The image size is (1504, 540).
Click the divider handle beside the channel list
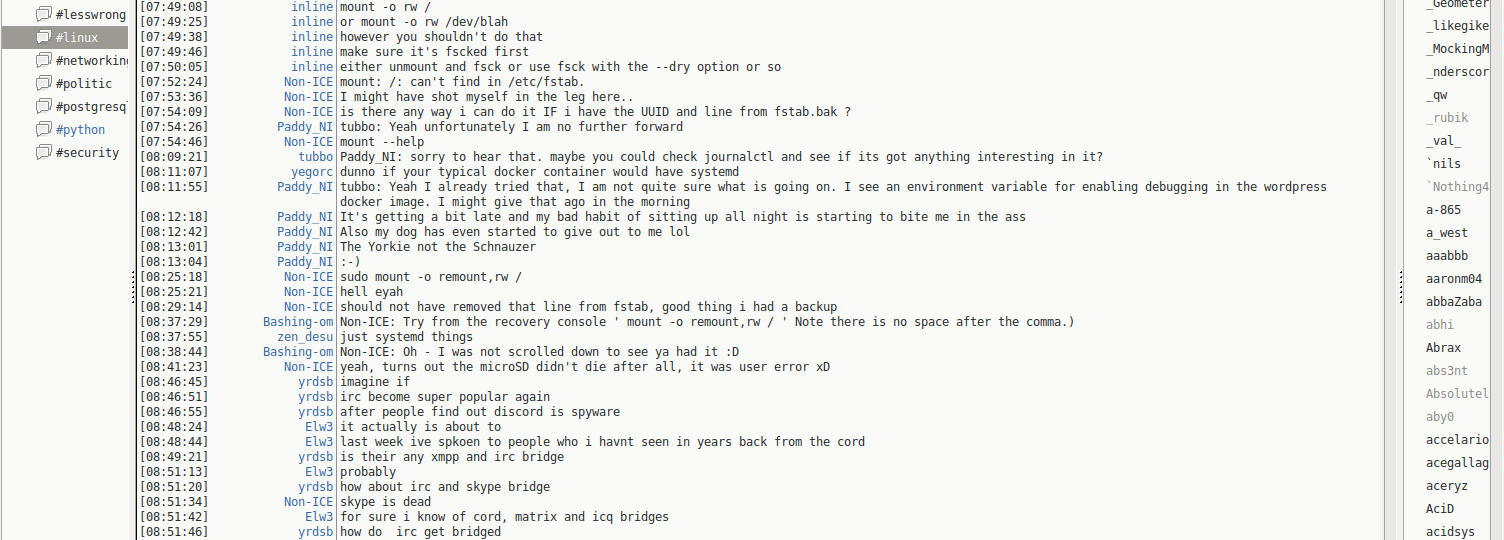point(133,286)
